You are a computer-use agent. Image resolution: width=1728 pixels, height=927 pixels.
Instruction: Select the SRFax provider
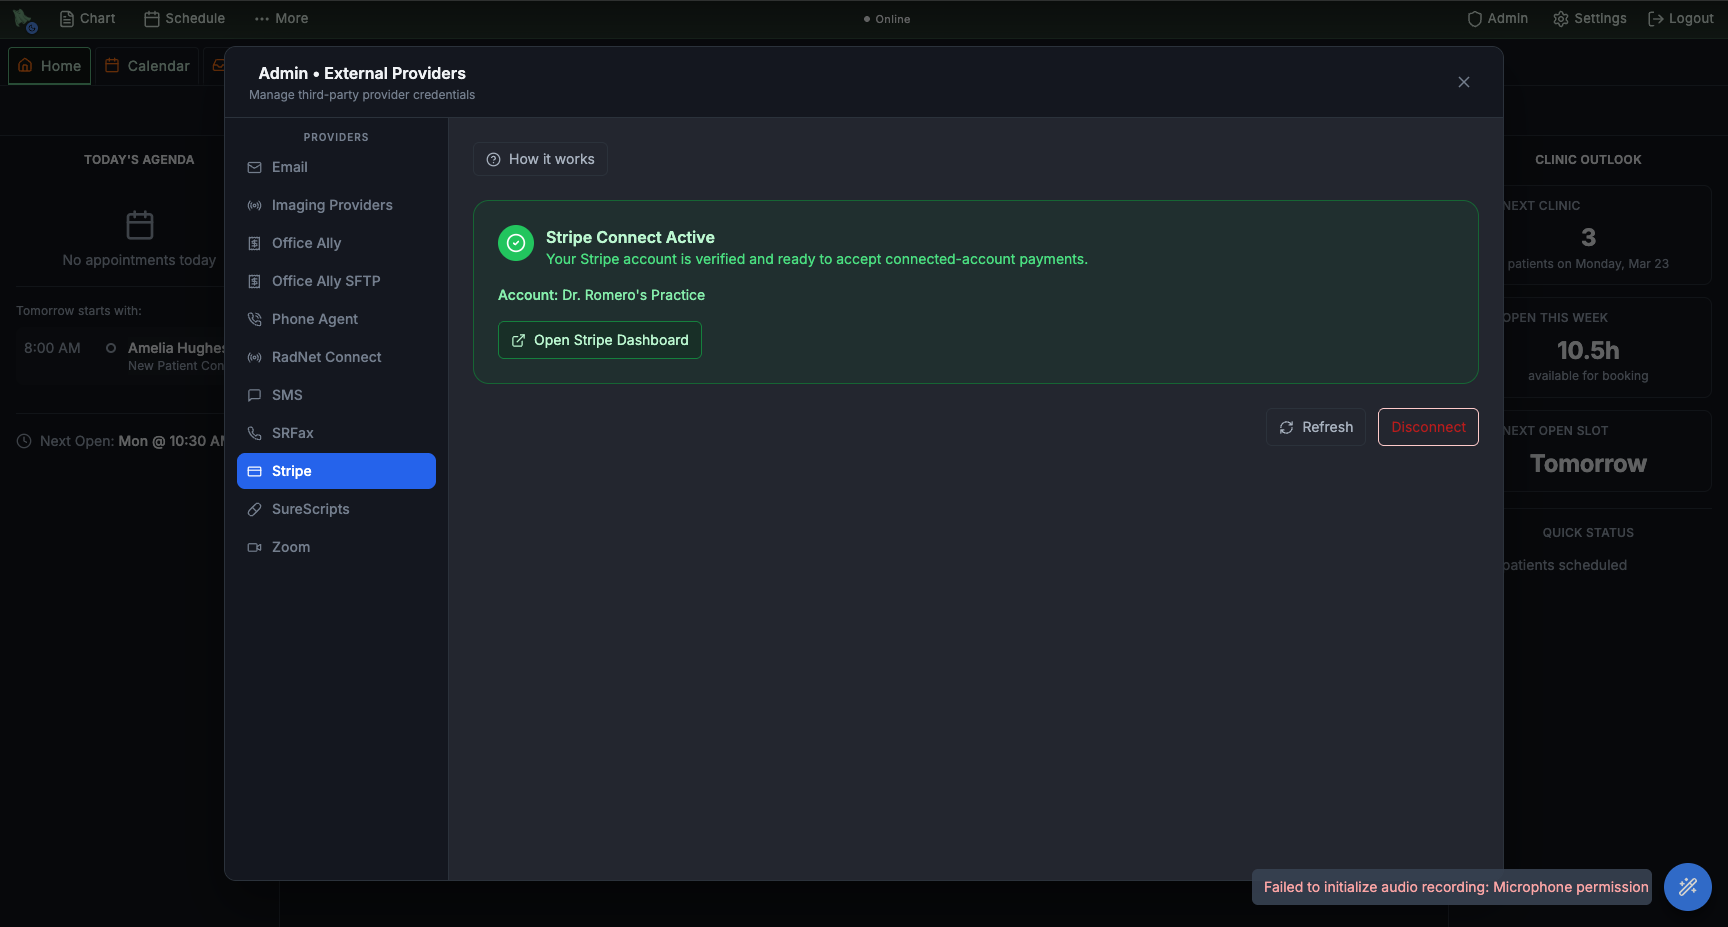(336, 433)
